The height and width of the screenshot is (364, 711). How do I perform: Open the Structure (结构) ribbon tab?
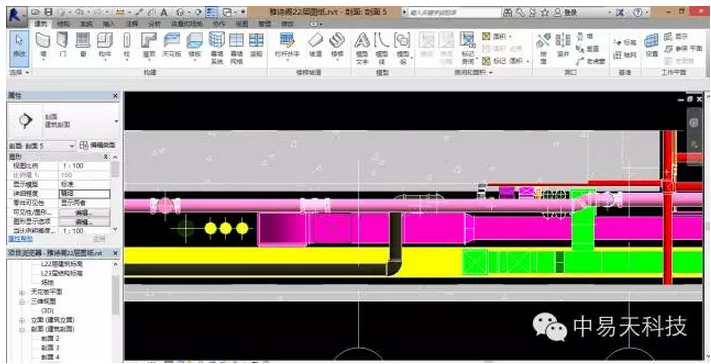click(x=64, y=23)
